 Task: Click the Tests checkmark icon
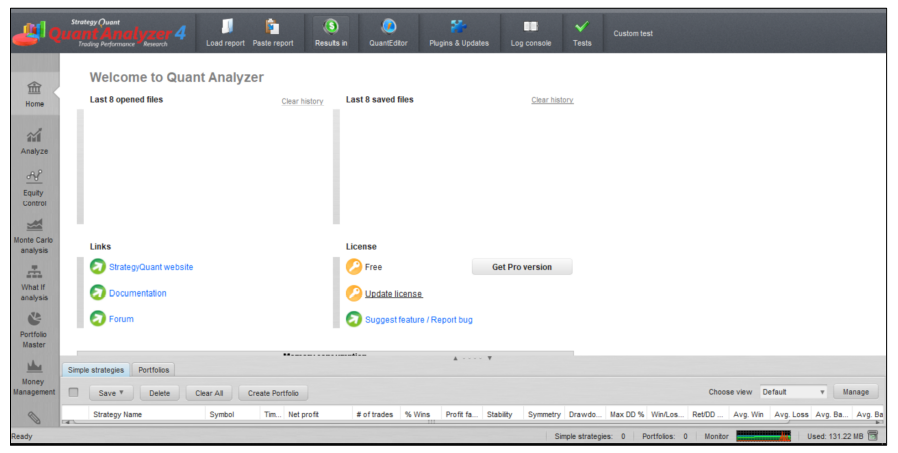click(582, 26)
